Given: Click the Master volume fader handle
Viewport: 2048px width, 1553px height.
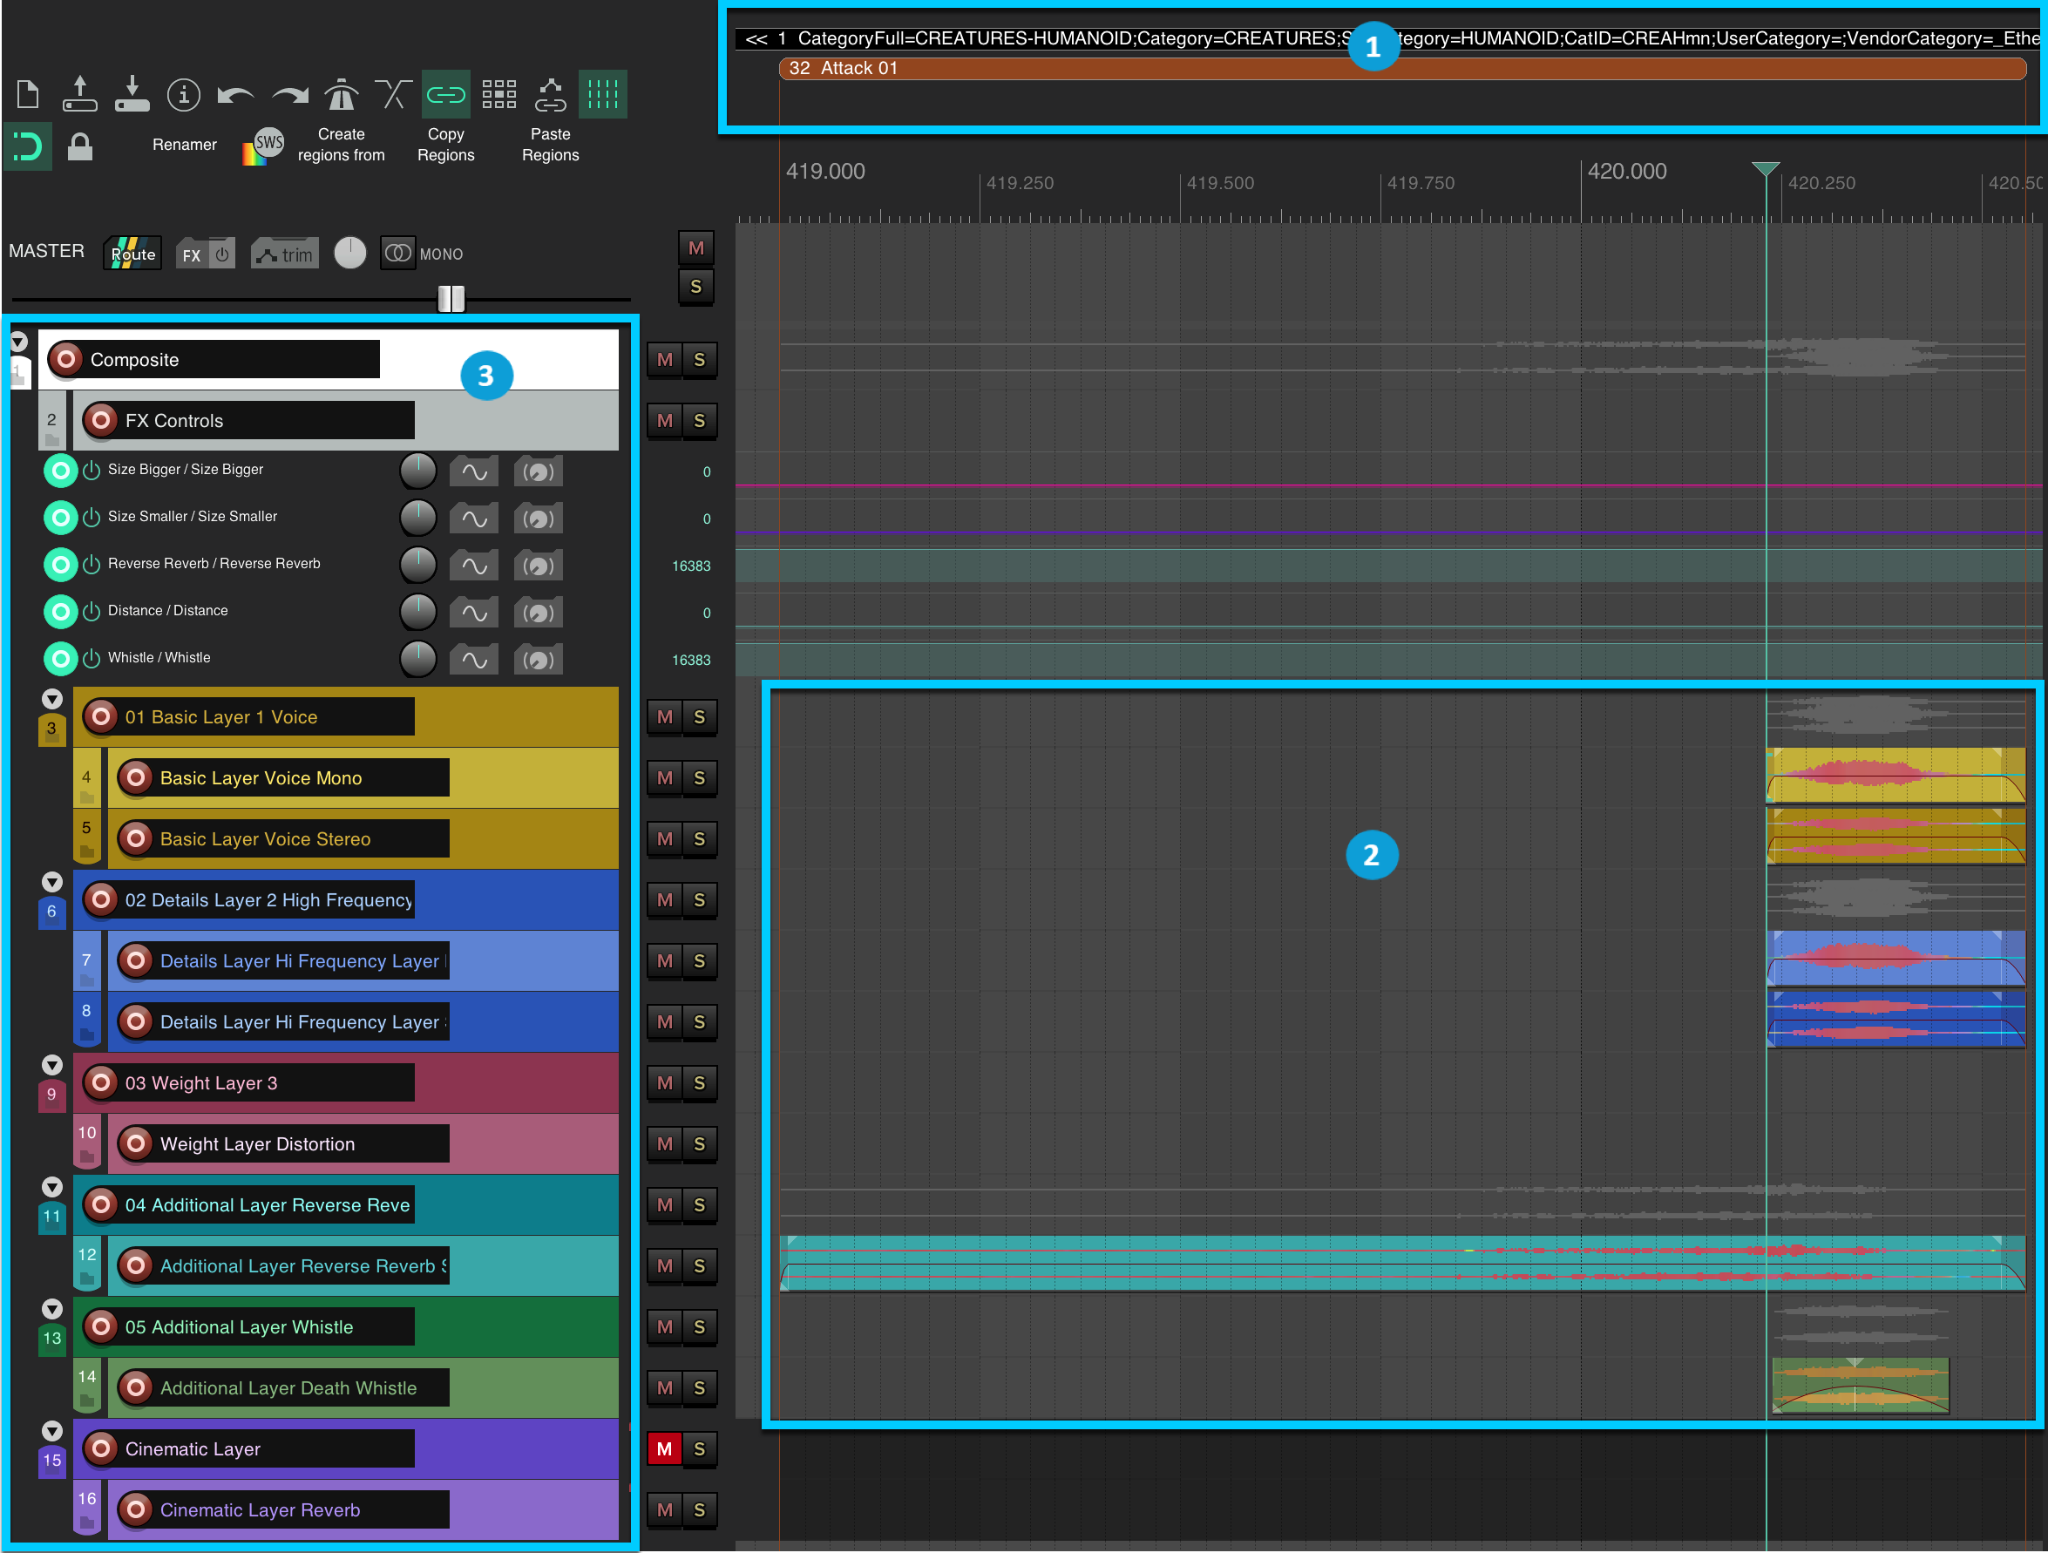Looking at the screenshot, I should pyautogui.click(x=451, y=298).
